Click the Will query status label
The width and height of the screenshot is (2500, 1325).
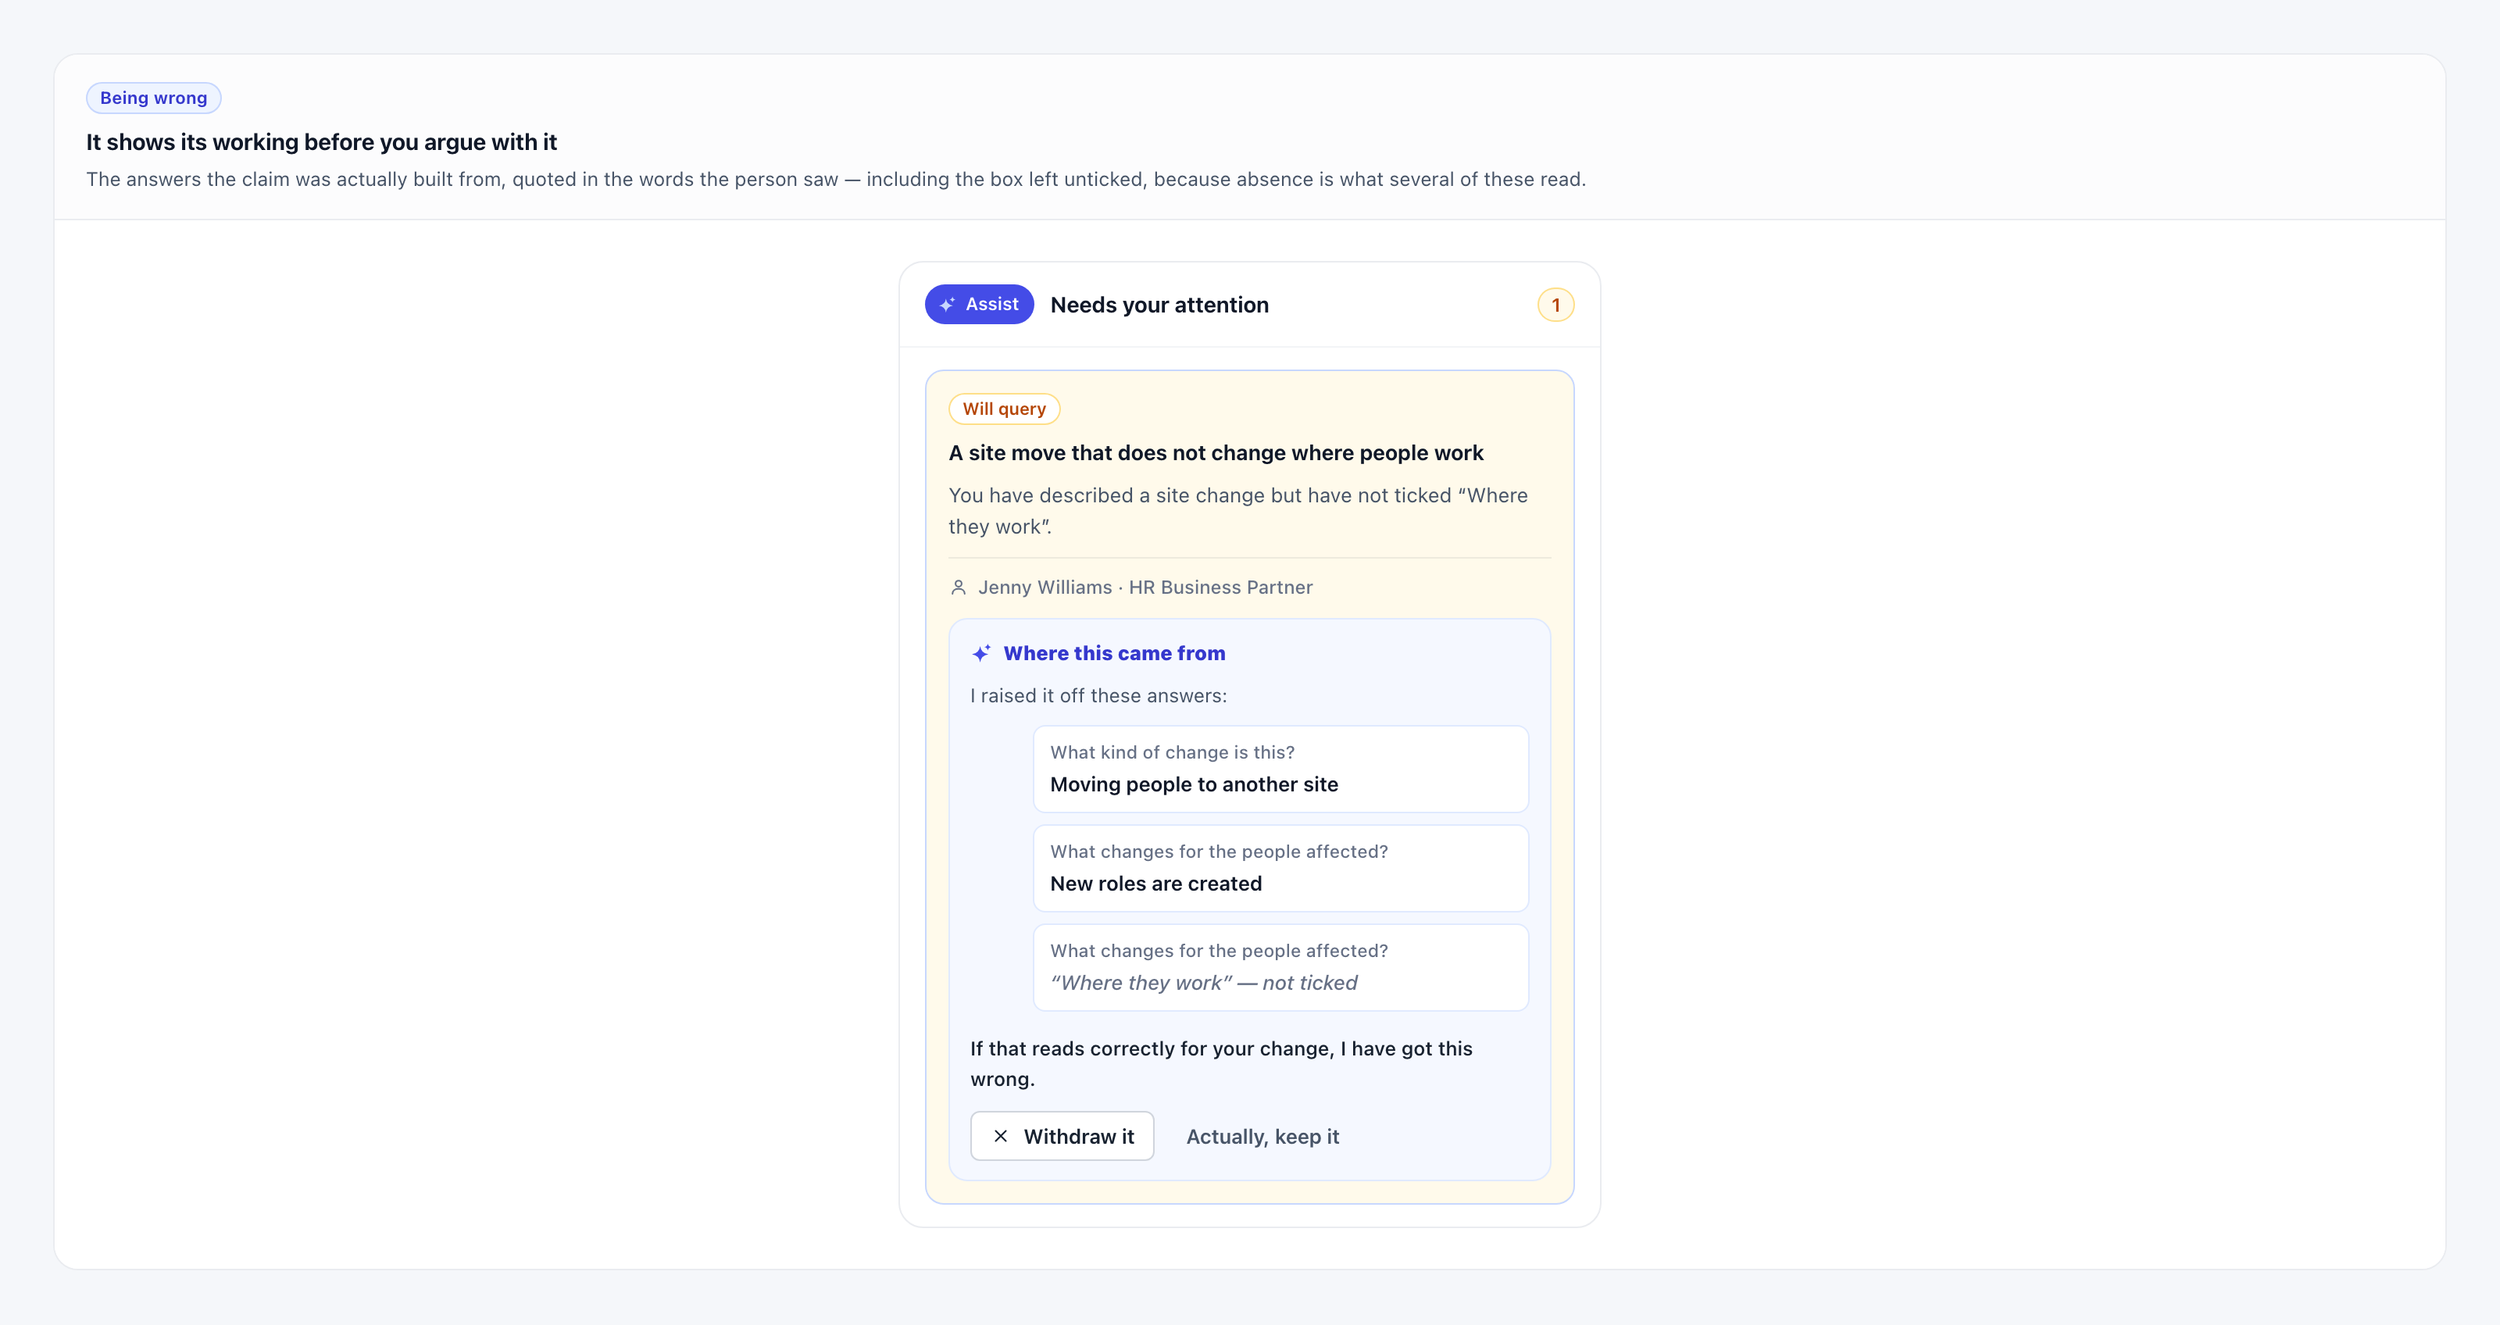point(1004,409)
